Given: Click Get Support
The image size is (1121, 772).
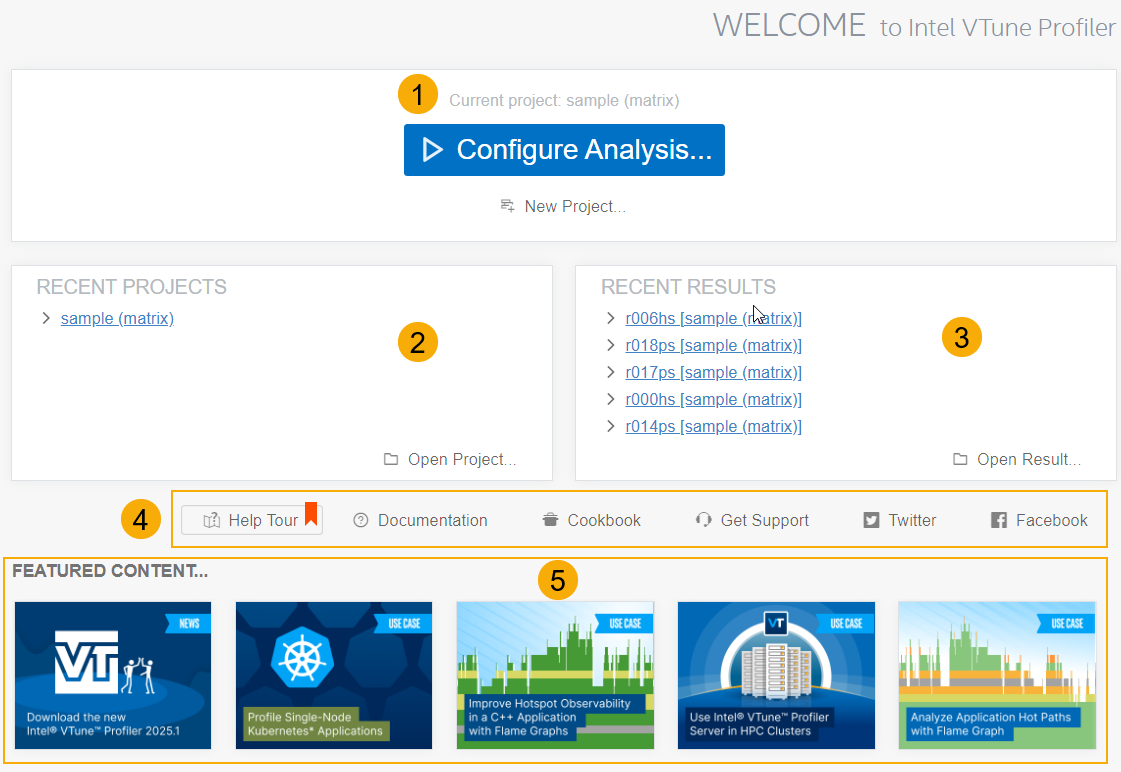Looking at the screenshot, I should click(752, 520).
